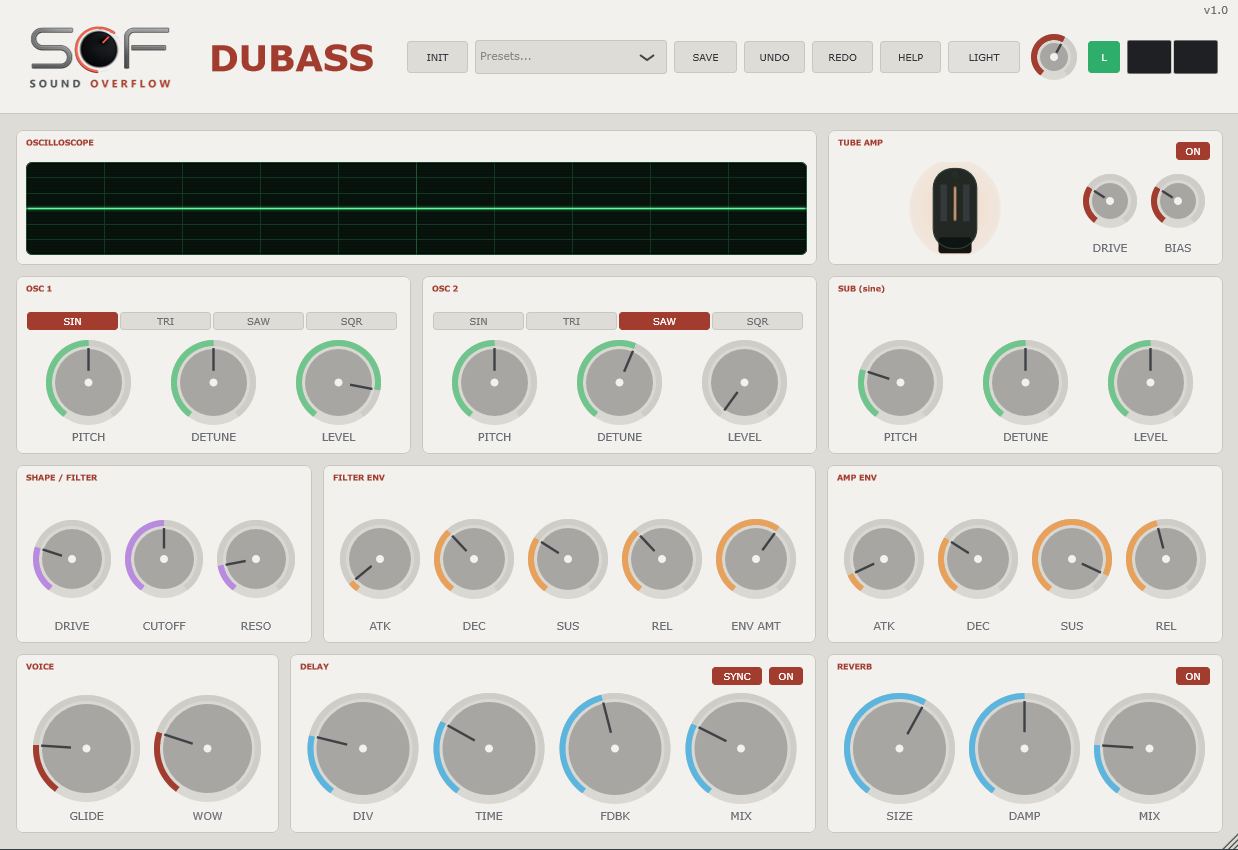
Task: Click the Amp Env SUS knob
Action: [x=1072, y=559]
